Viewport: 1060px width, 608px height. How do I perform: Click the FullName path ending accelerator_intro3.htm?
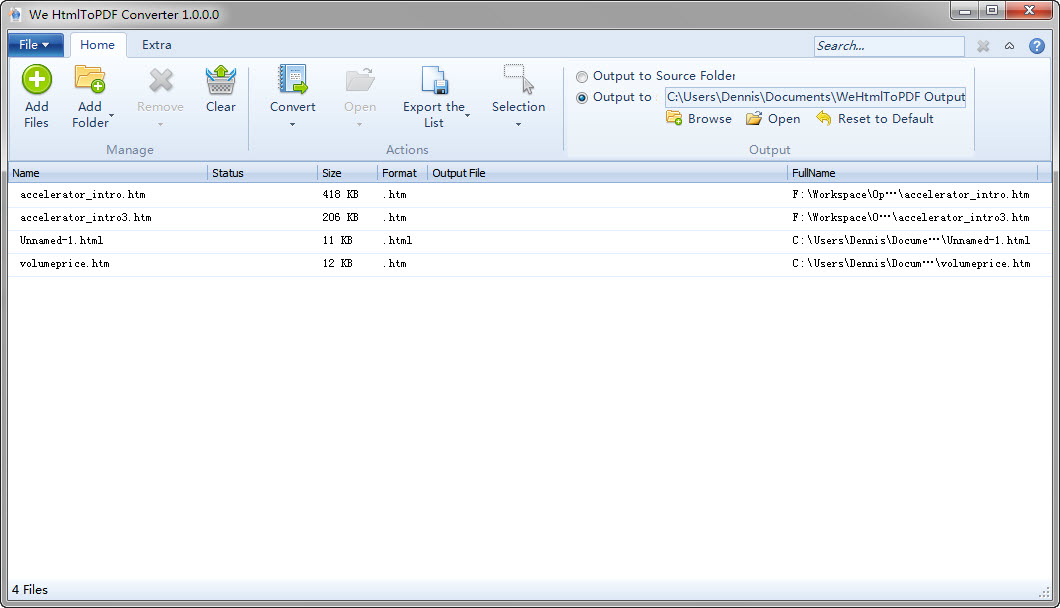tap(911, 218)
